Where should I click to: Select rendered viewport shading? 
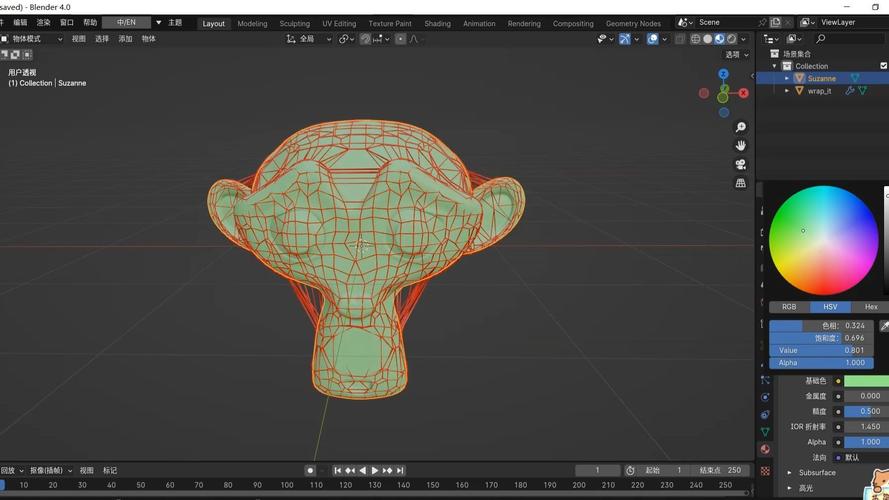tap(731, 39)
